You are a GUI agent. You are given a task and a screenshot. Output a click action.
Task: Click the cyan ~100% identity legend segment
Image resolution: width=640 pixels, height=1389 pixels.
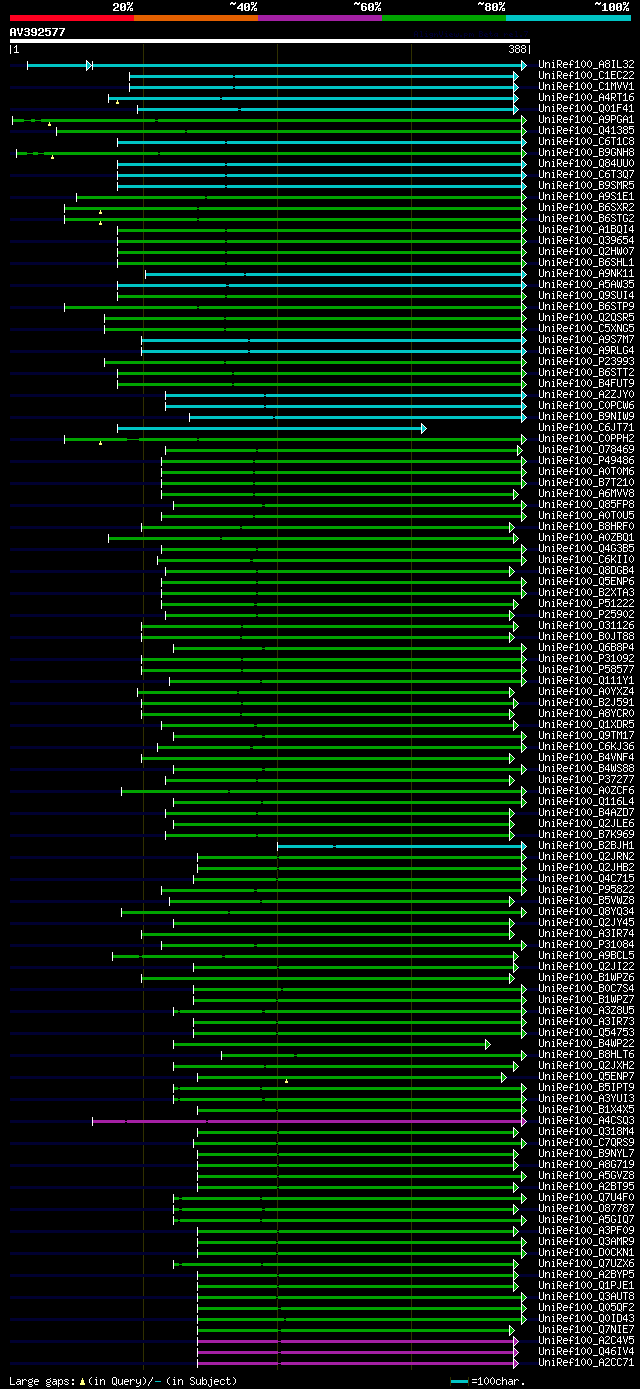568,17
